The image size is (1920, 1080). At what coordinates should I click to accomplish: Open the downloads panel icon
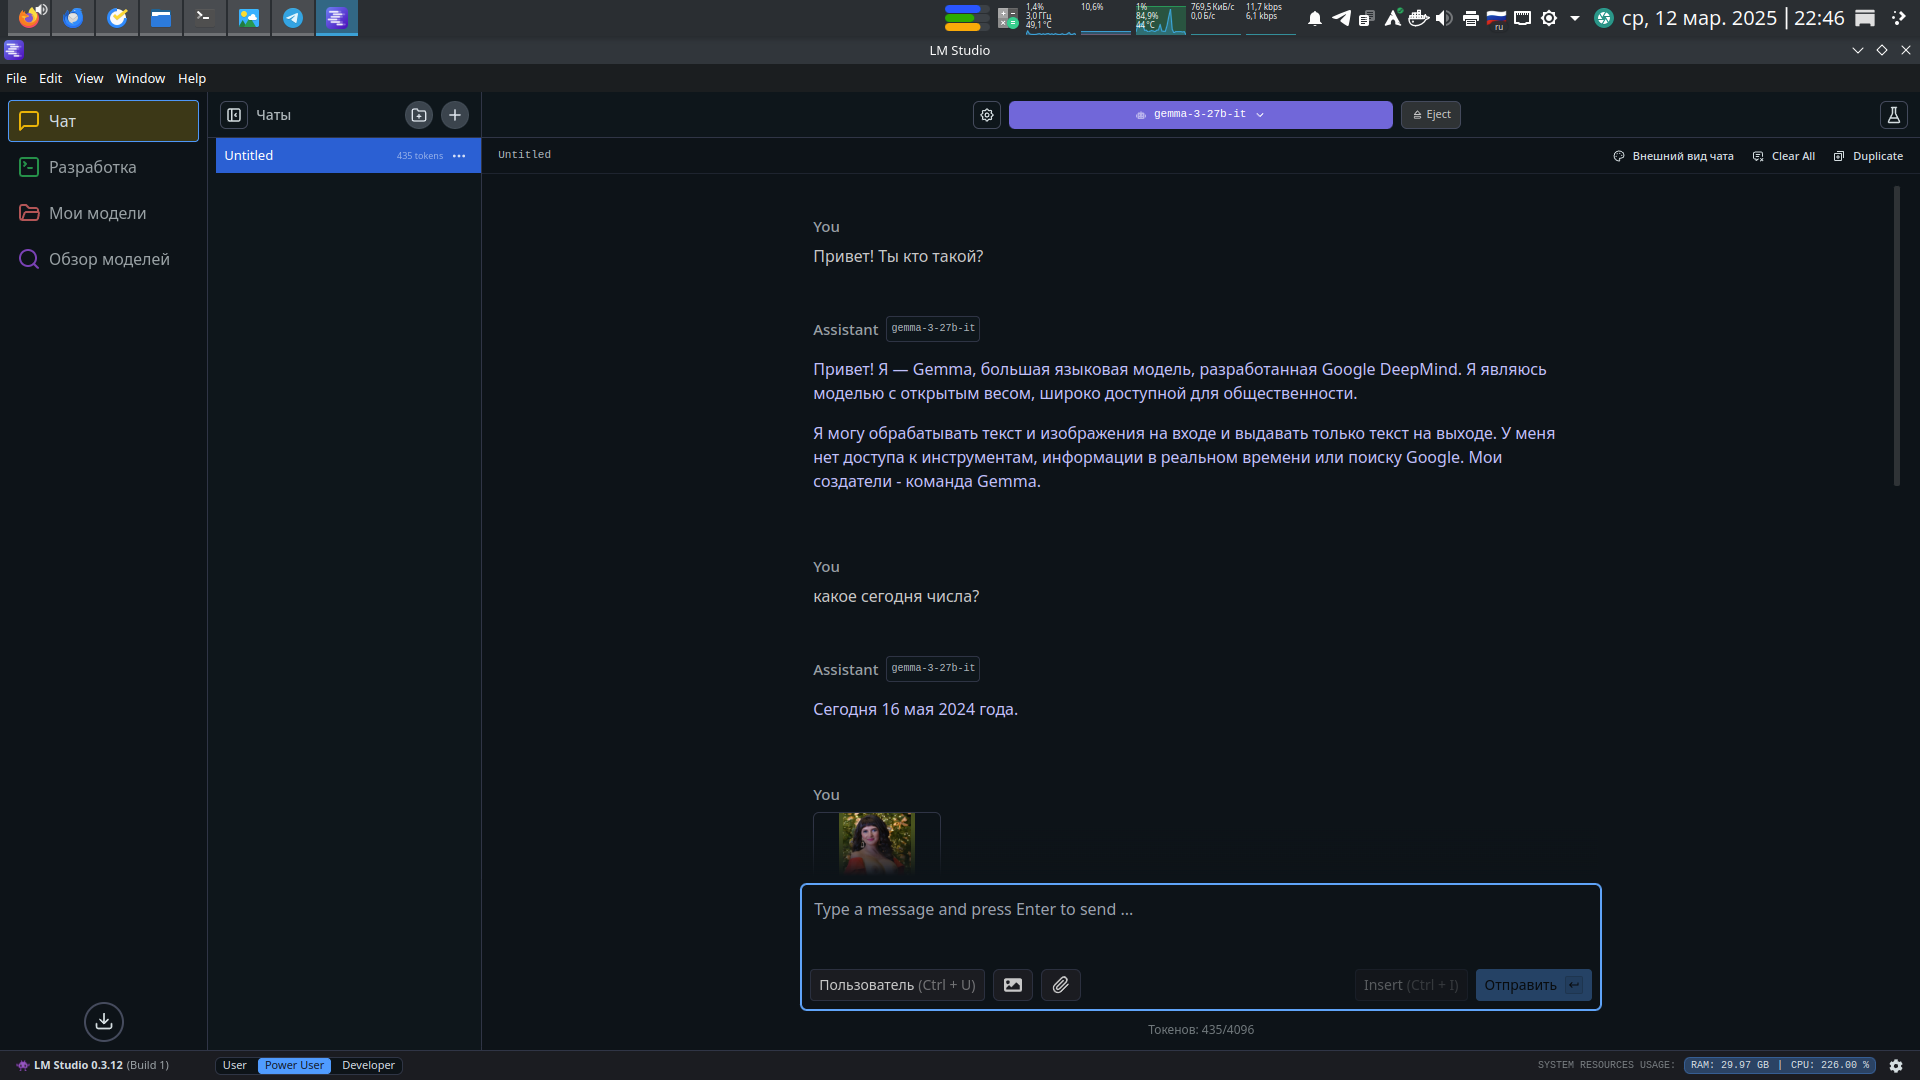pos(104,1021)
